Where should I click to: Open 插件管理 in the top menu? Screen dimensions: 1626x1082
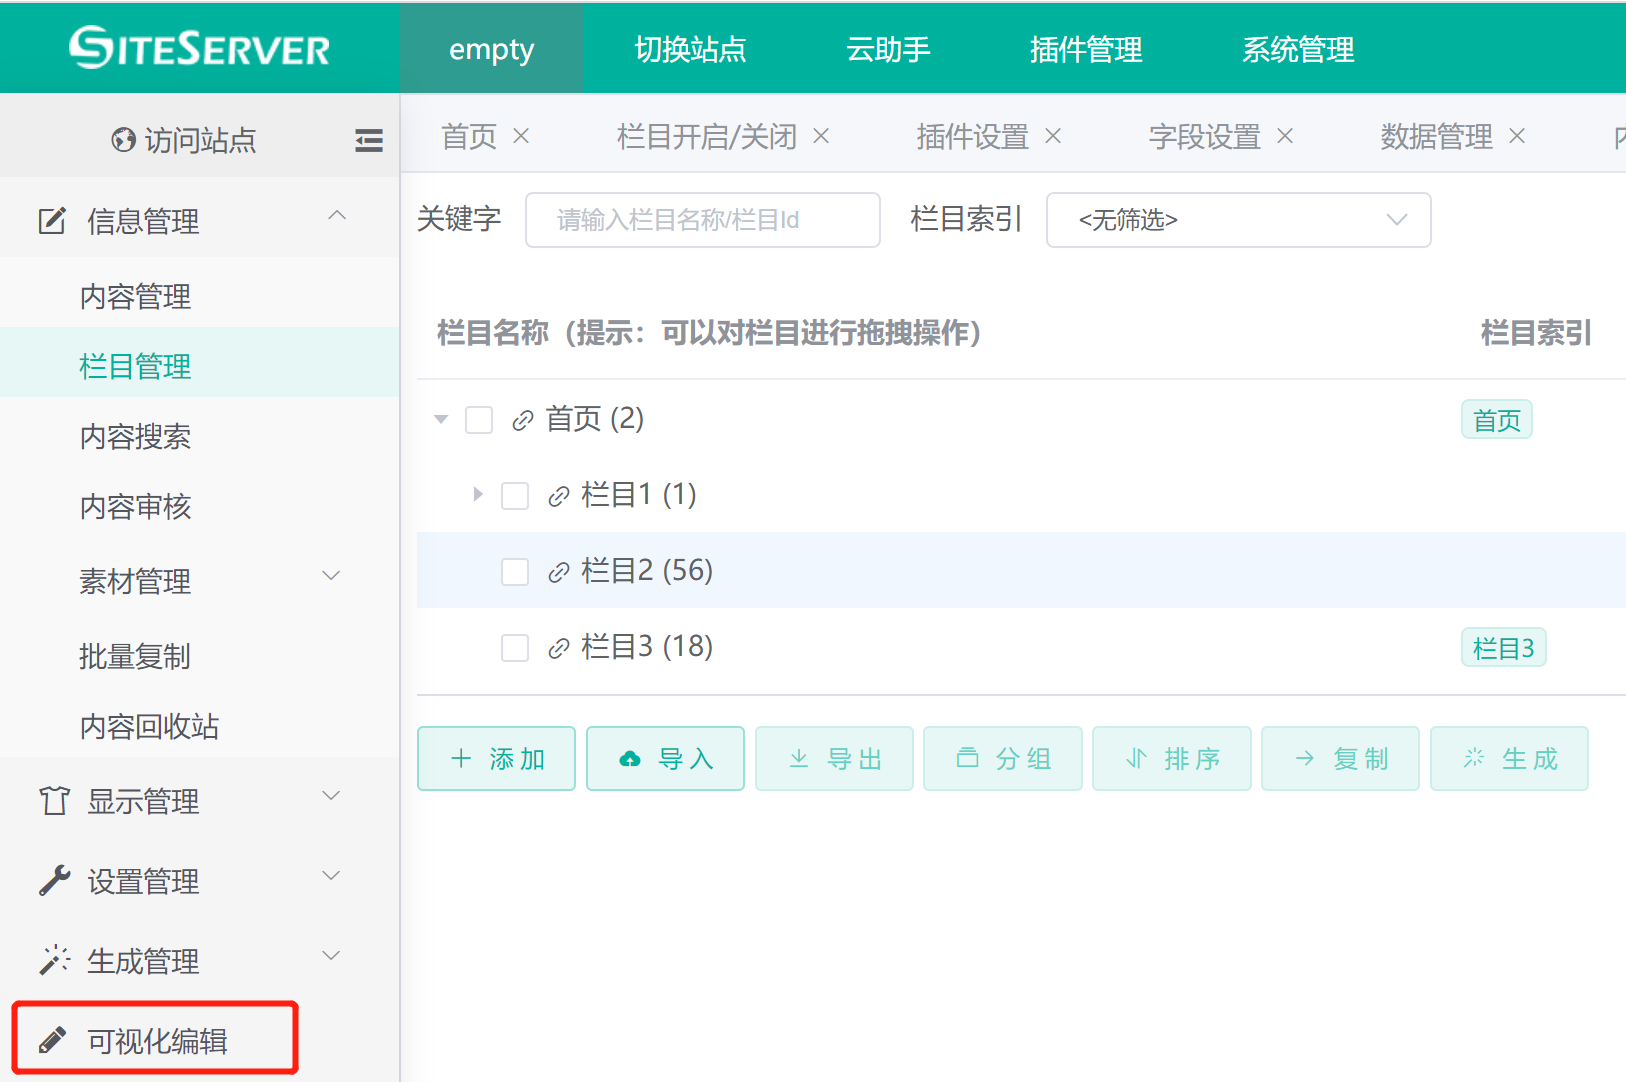1086,49
